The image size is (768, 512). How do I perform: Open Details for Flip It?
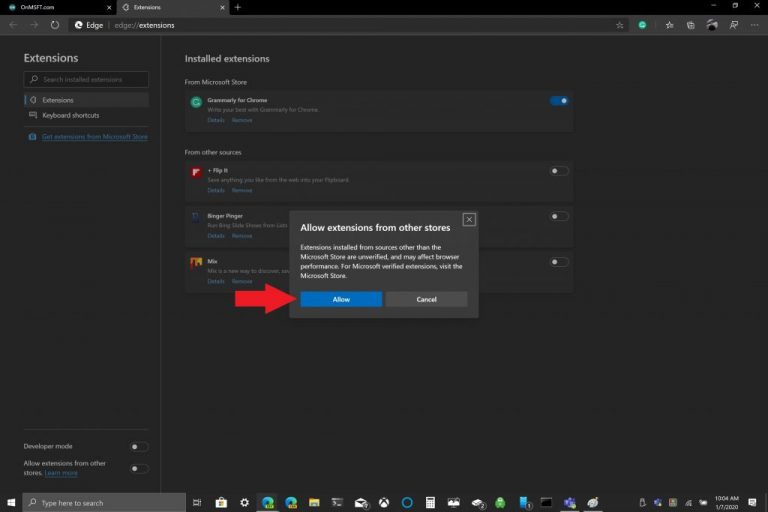click(x=216, y=190)
